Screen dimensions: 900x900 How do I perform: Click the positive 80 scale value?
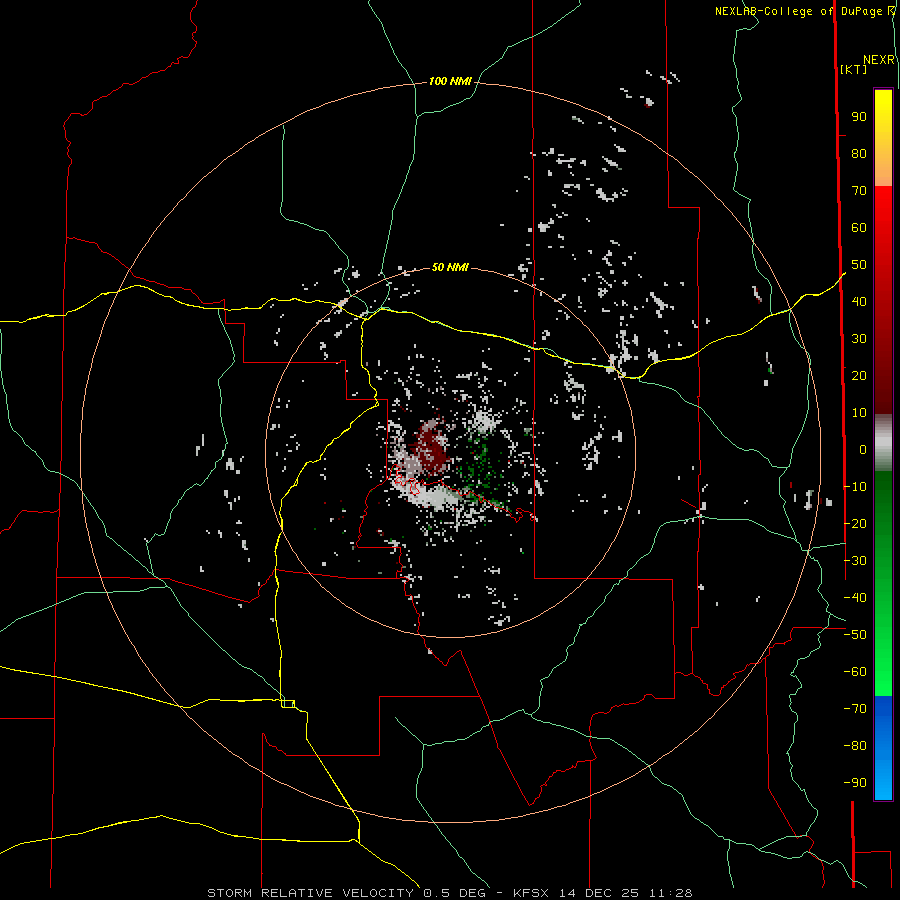[x=859, y=153]
